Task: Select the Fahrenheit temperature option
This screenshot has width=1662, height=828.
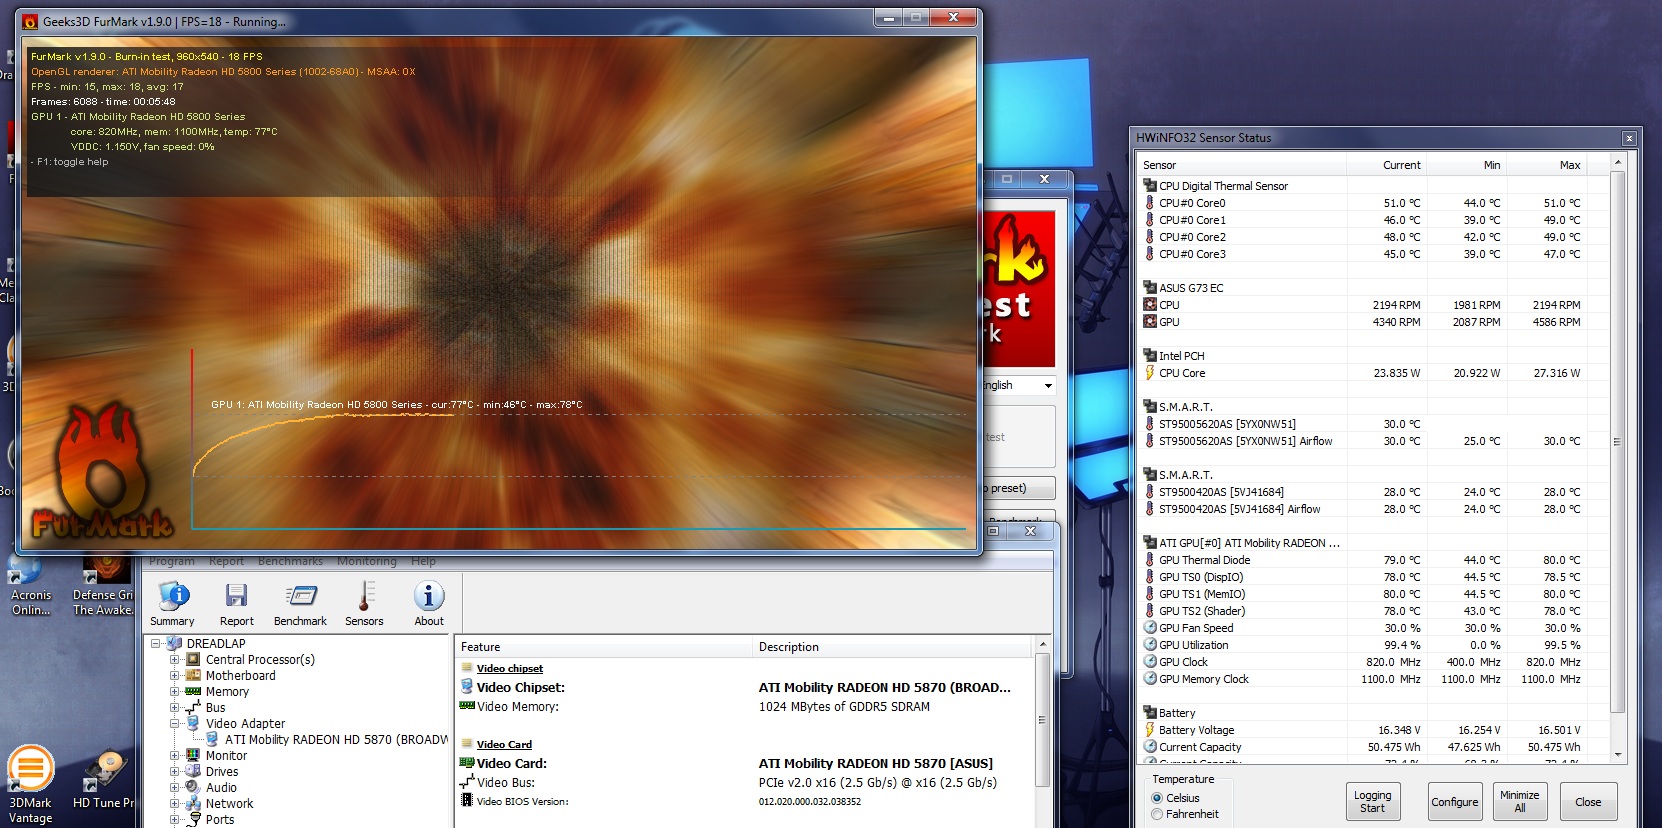Action: point(1157,814)
